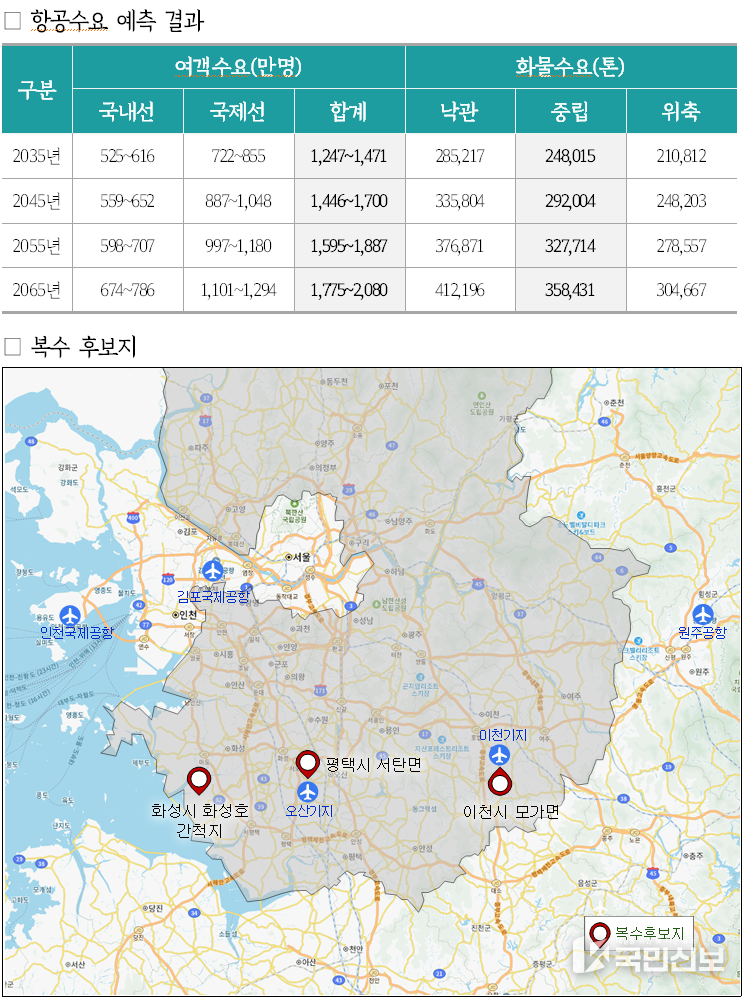Click the 화성시 화성호 간척지 candidate marker
The height and width of the screenshot is (999, 745).
click(199, 781)
